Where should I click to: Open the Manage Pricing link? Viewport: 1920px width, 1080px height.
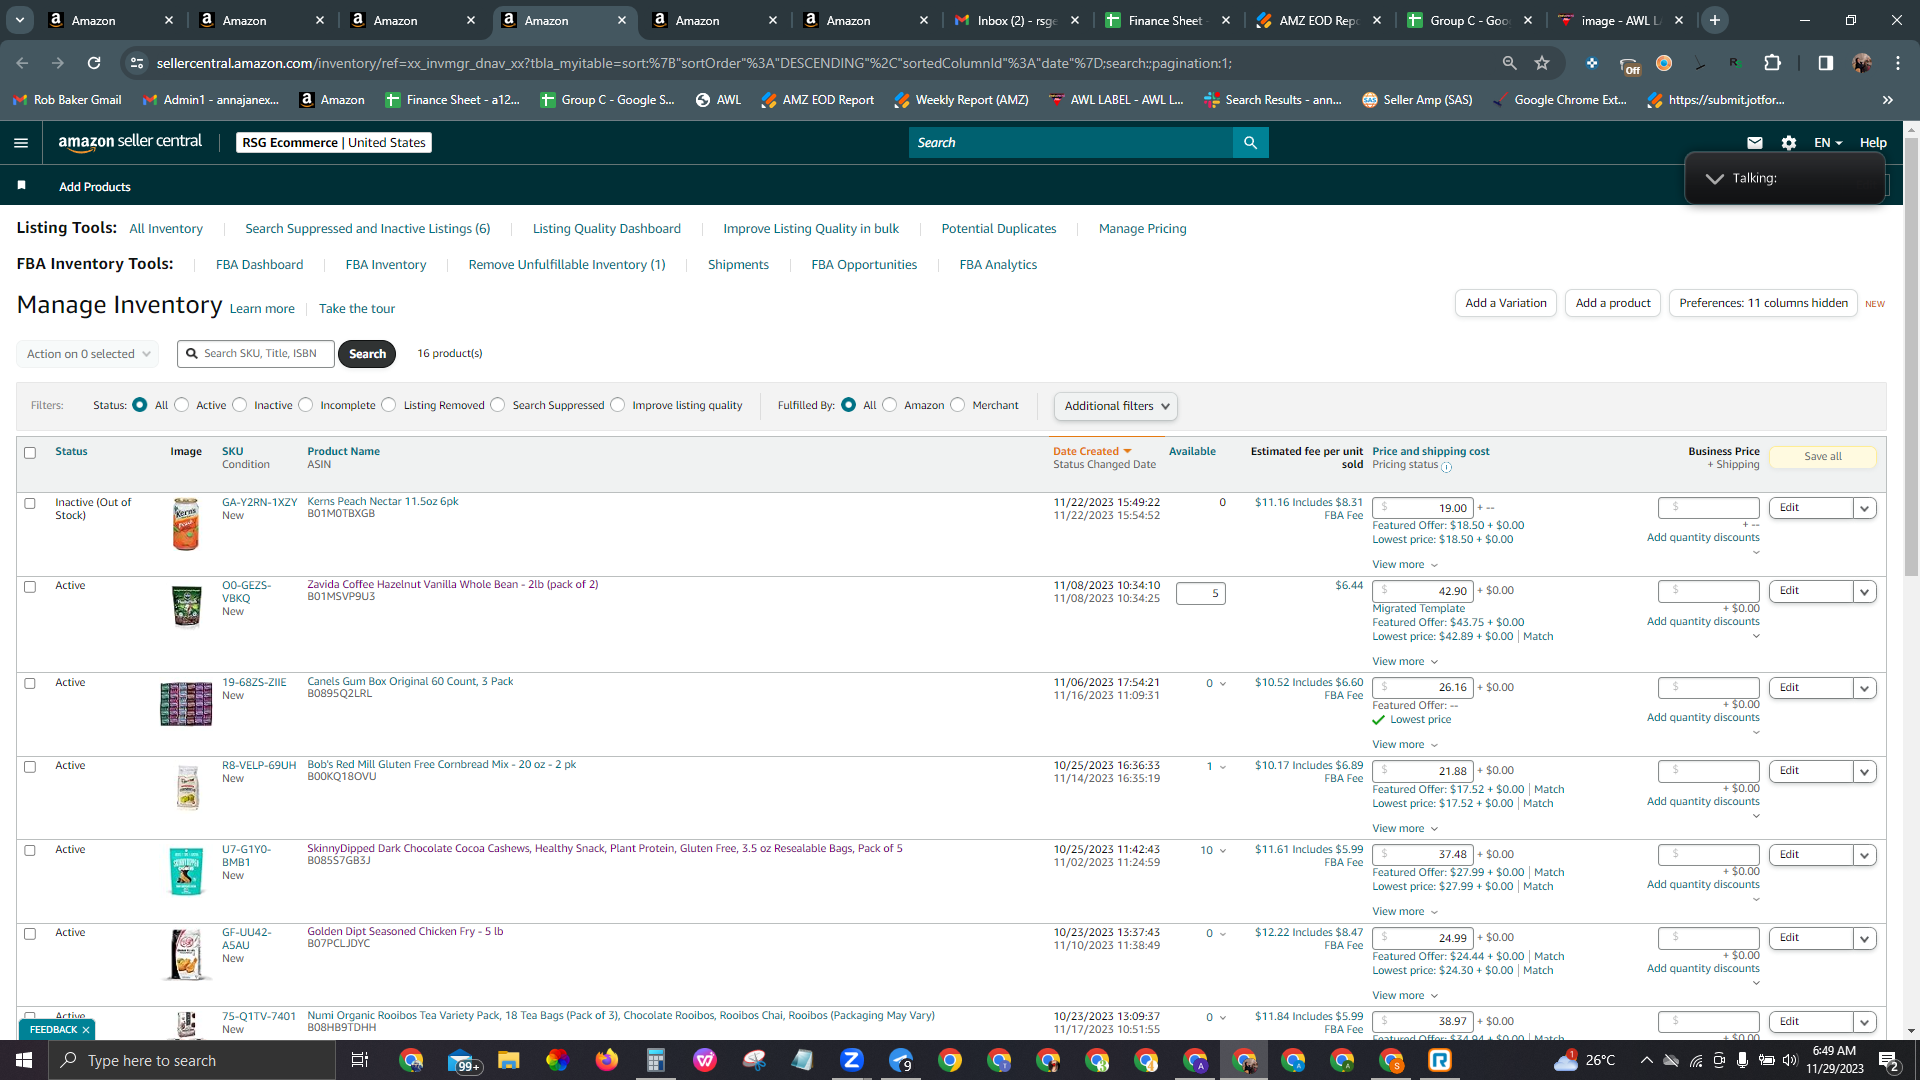point(1142,228)
